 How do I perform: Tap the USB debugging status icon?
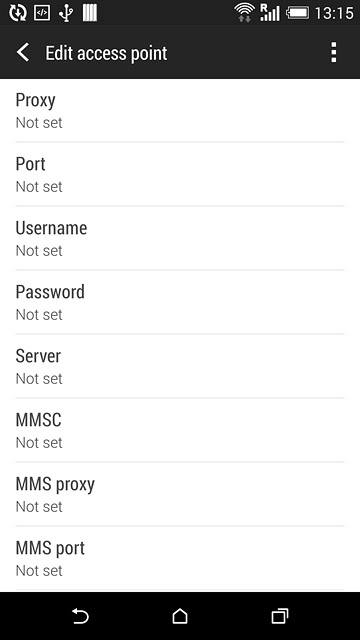click(x=42, y=13)
